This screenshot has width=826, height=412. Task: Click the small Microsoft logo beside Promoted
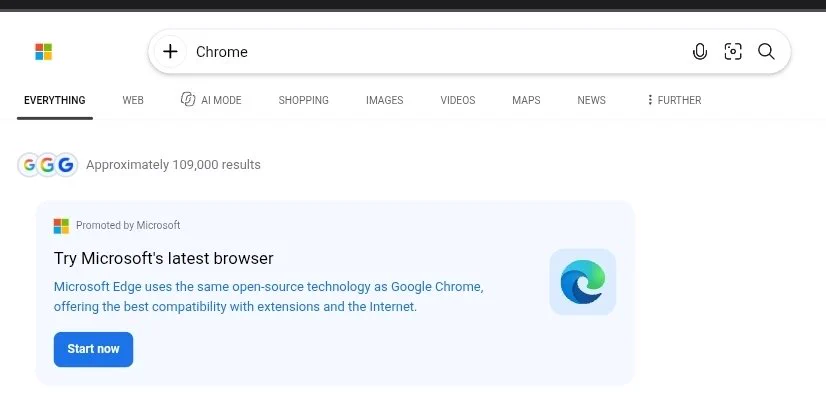tap(61, 226)
